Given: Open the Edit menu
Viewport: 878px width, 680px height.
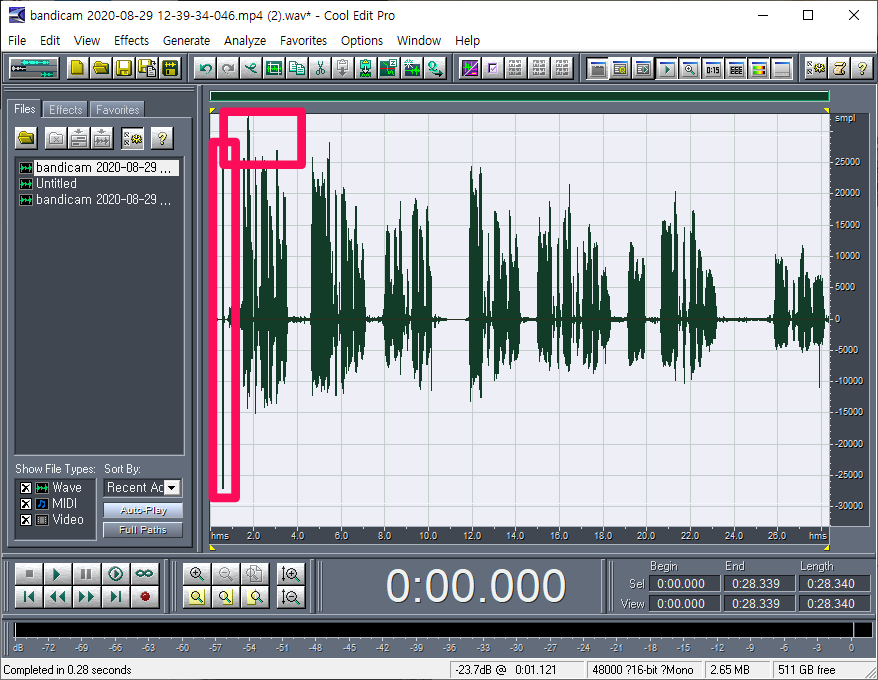Looking at the screenshot, I should pos(50,40).
